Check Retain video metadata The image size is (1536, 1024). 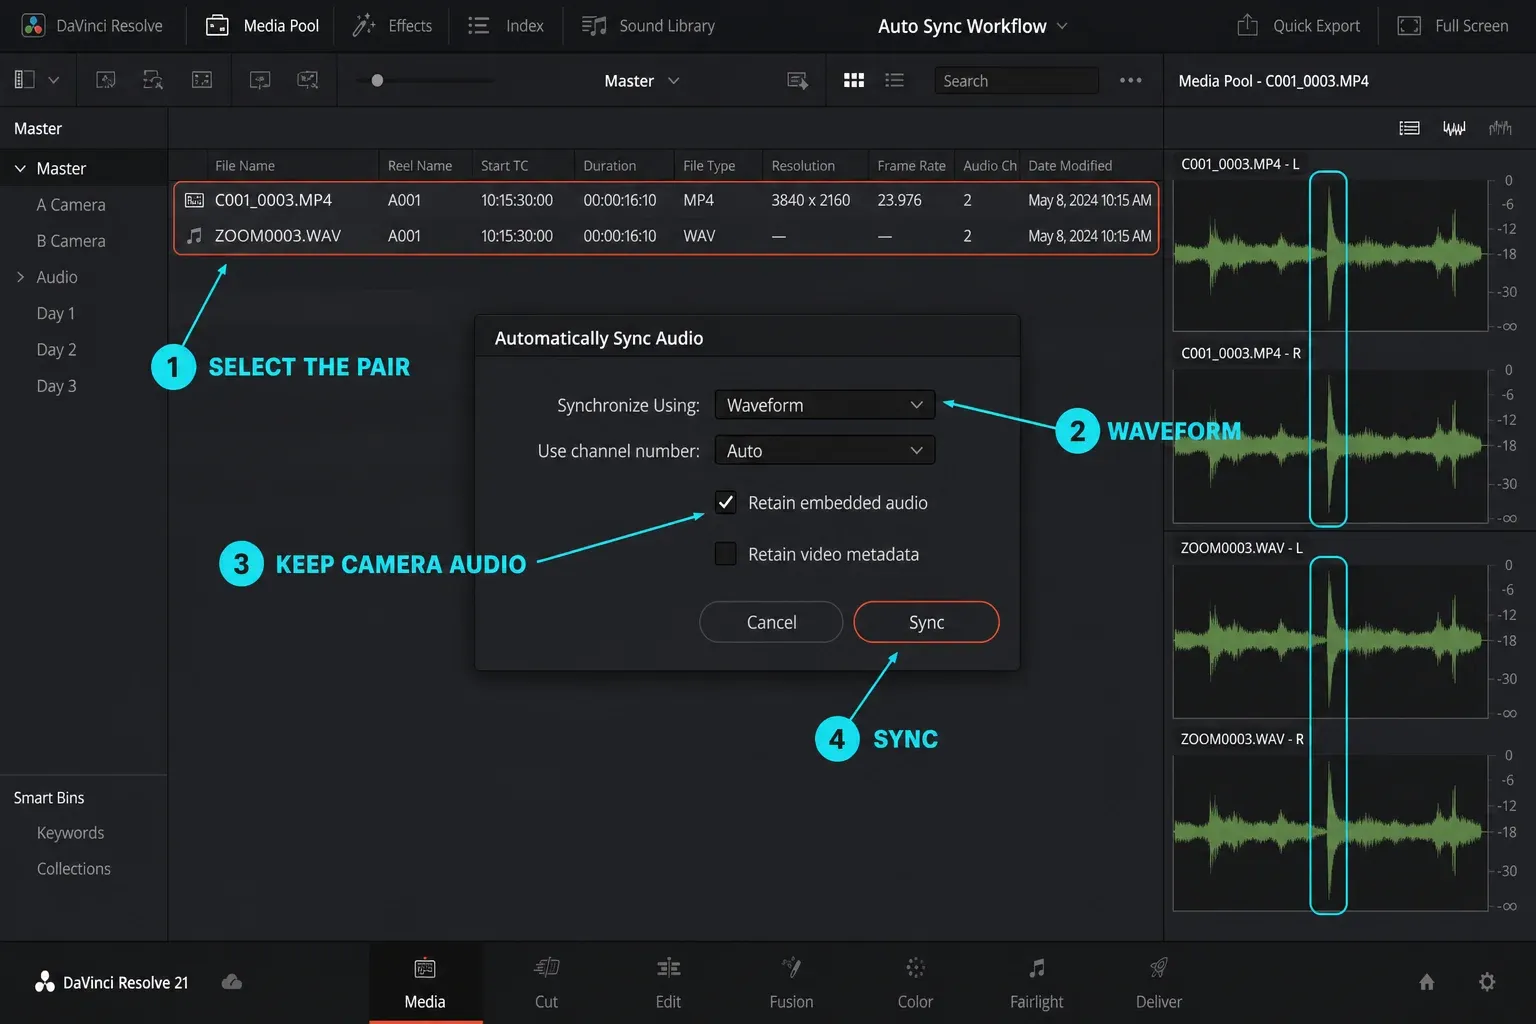pyautogui.click(x=726, y=553)
